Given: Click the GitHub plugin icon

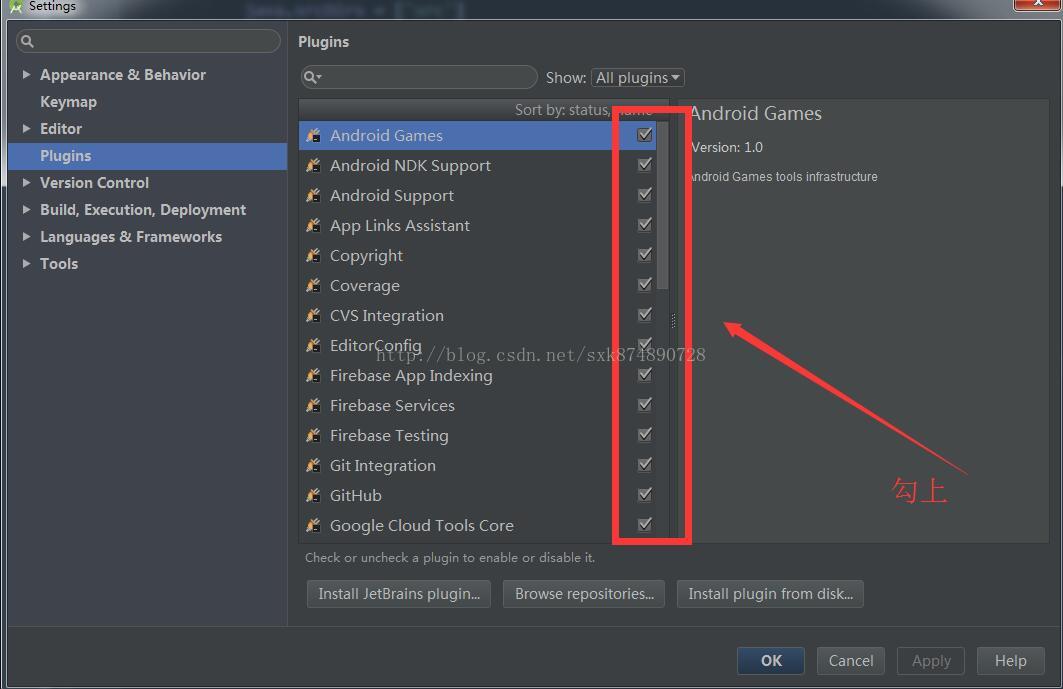Looking at the screenshot, I should click(x=313, y=495).
